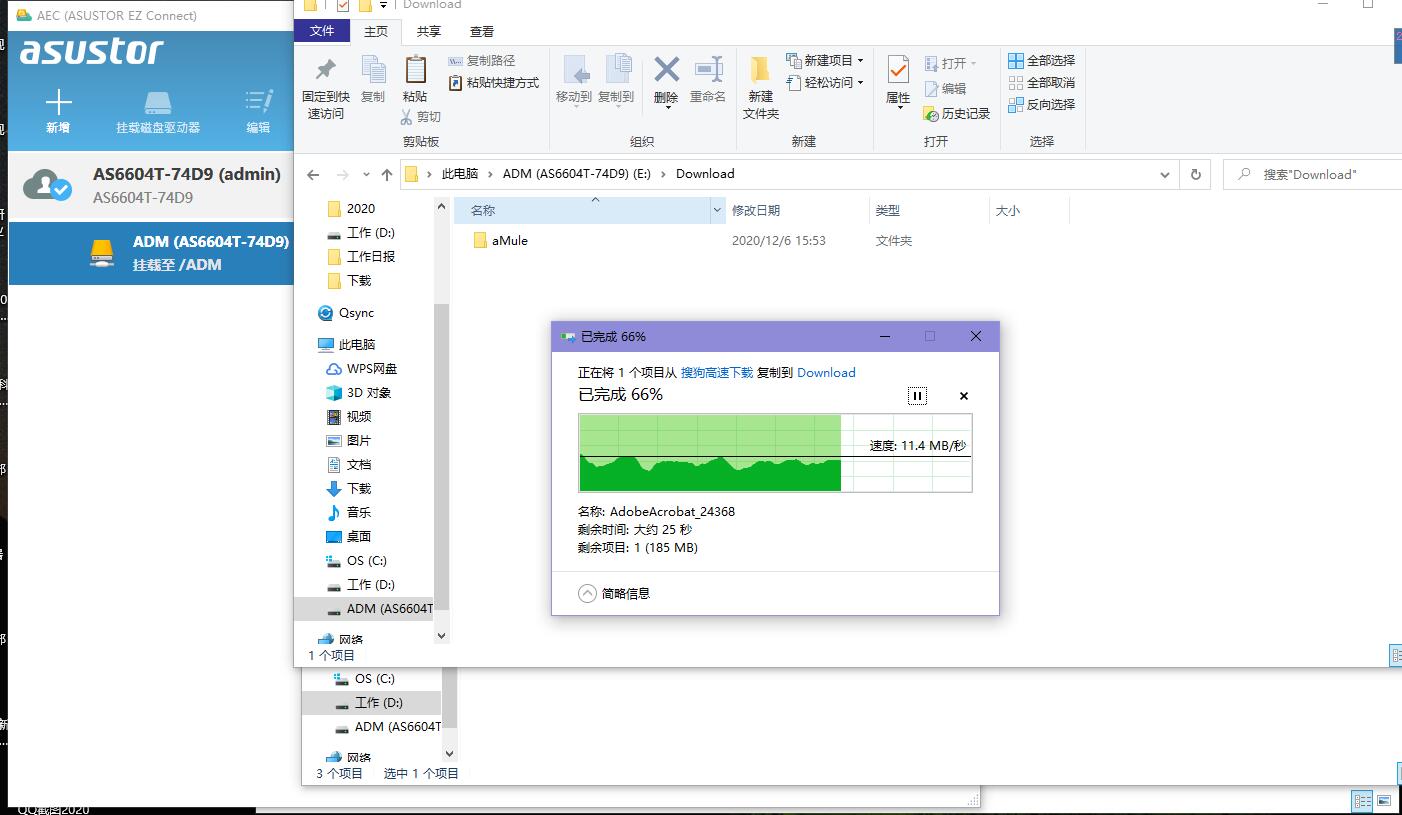Open the 文件 menu
Image resolution: width=1402 pixels, height=815 pixels.
(x=322, y=31)
